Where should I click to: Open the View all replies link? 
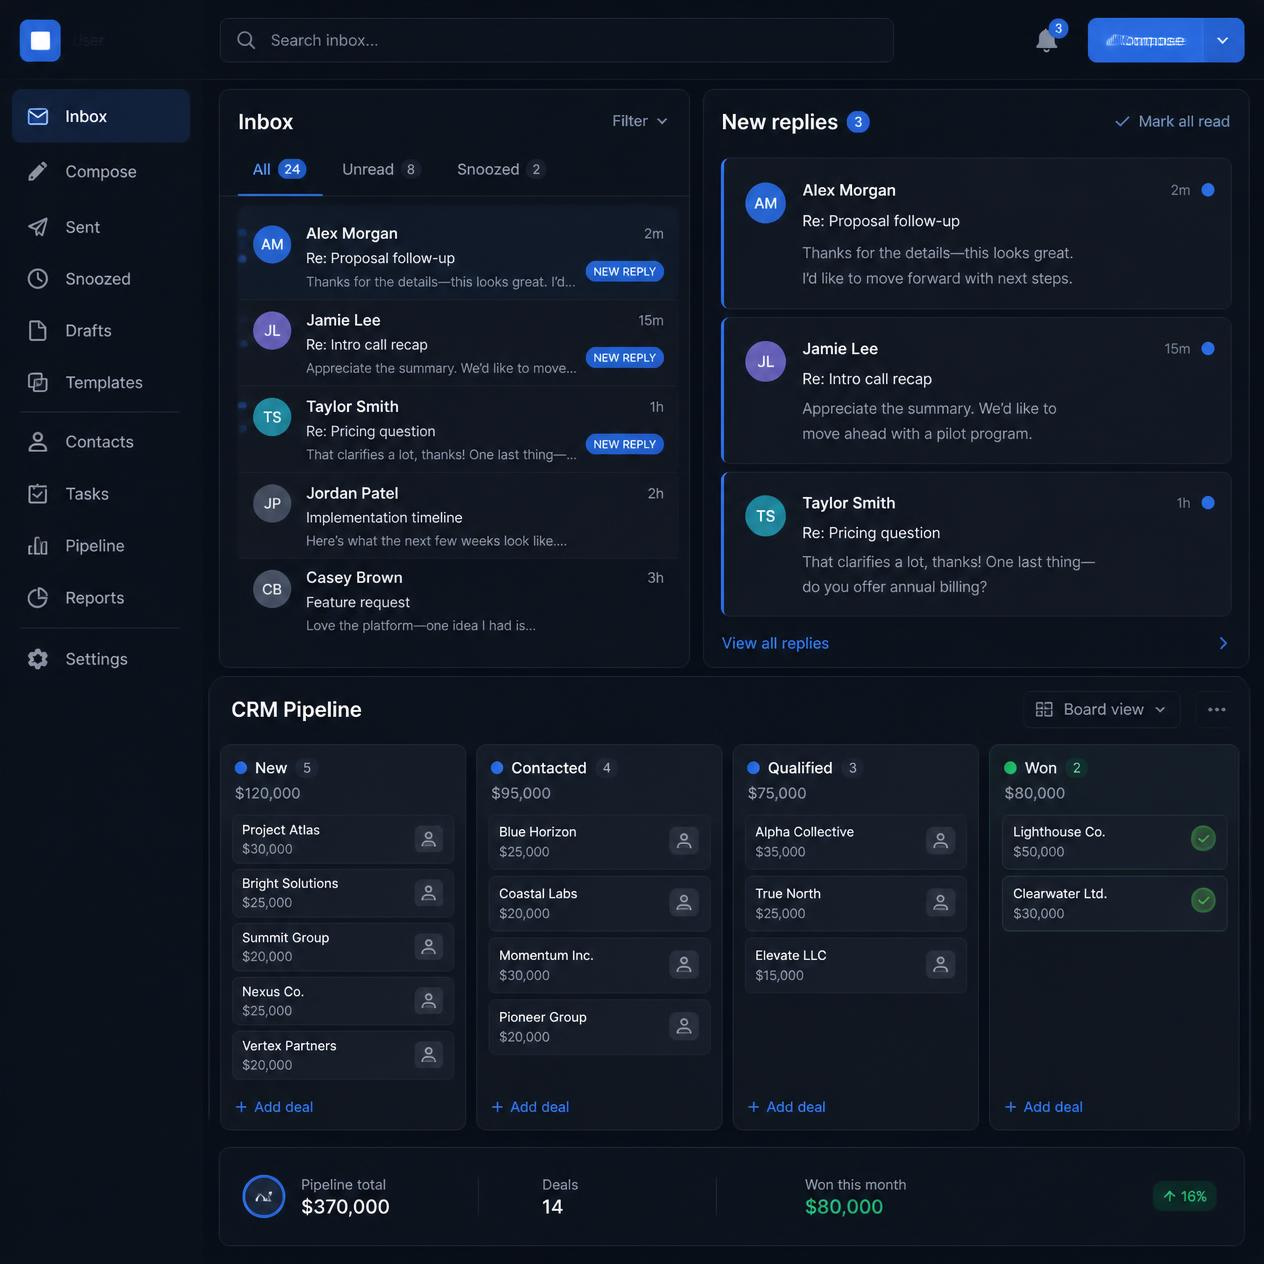775,643
